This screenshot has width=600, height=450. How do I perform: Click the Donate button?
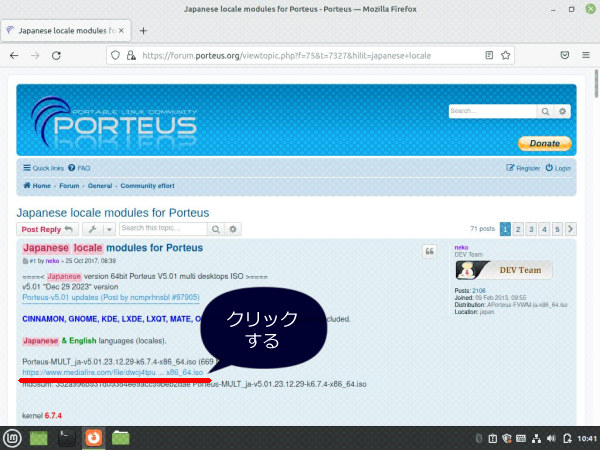(545, 143)
